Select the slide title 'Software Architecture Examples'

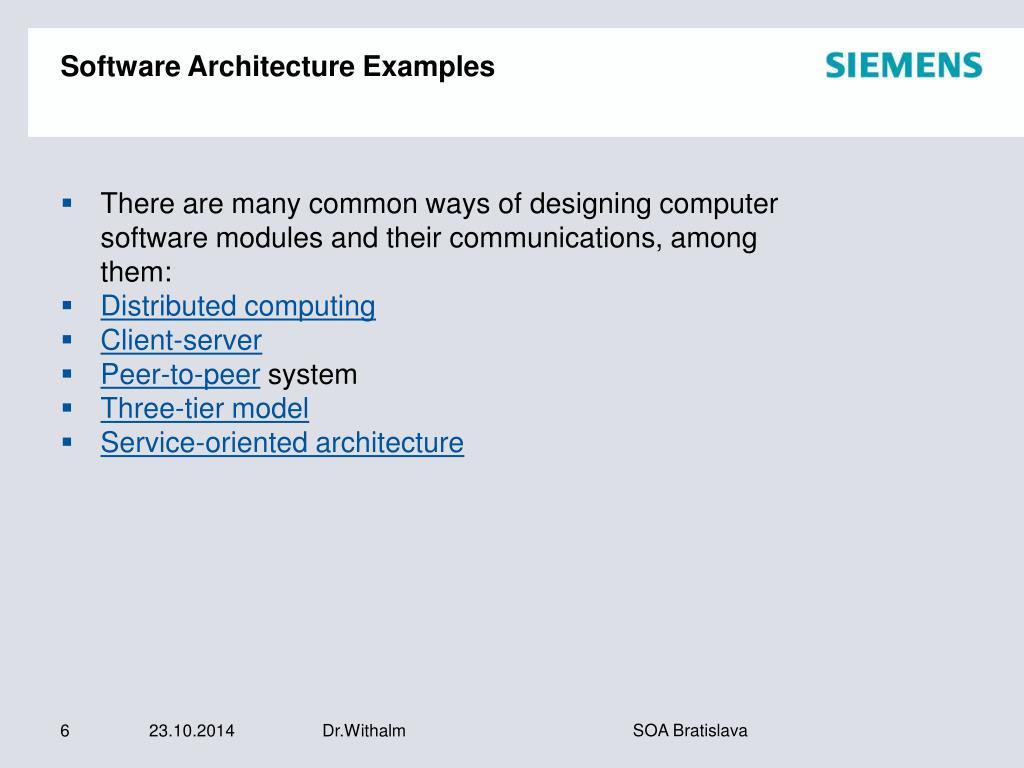(x=277, y=67)
